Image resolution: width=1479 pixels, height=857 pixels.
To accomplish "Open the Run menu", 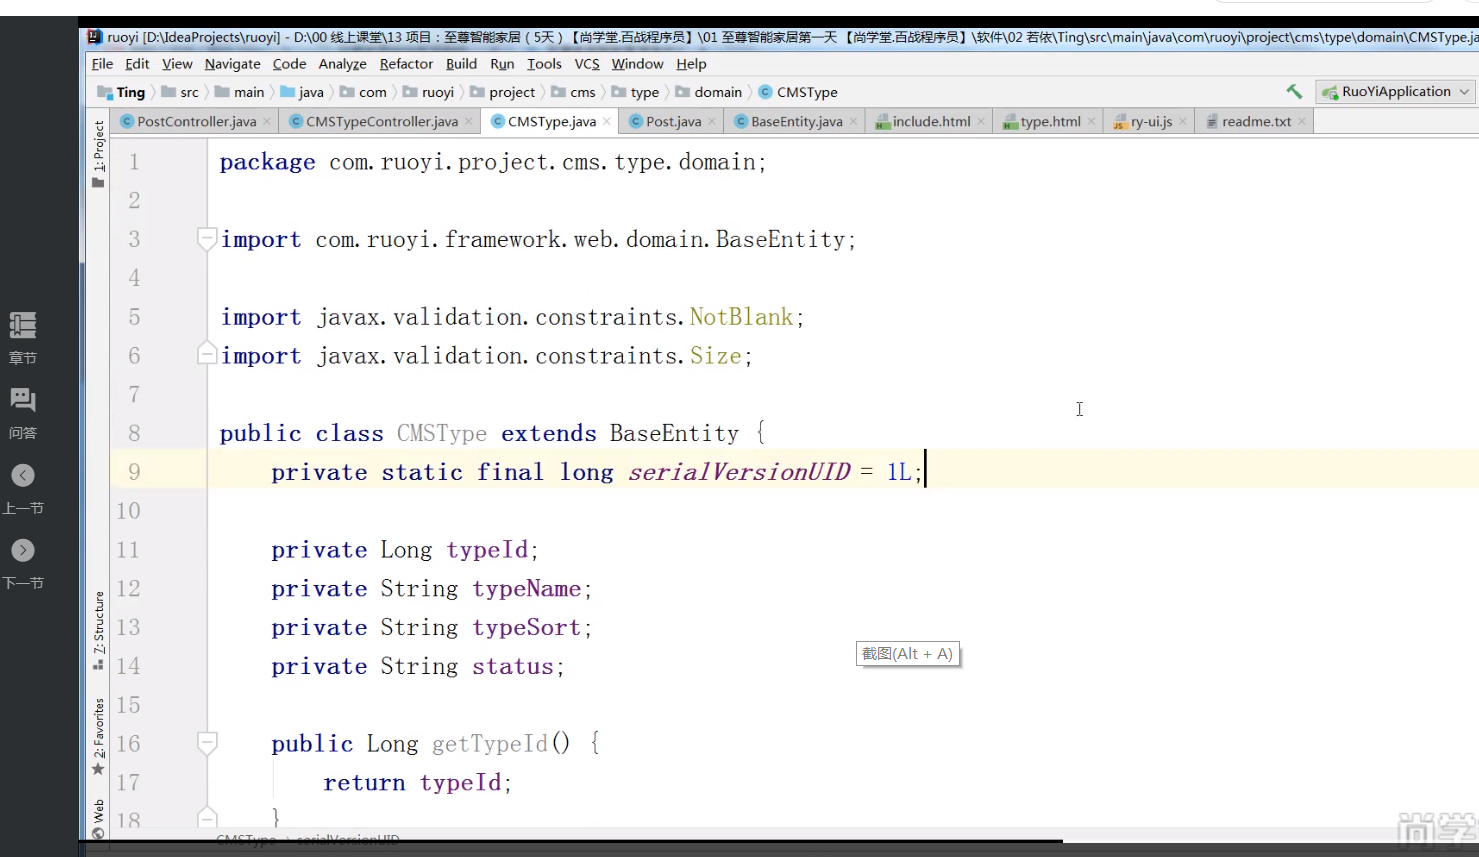I will [x=502, y=64].
